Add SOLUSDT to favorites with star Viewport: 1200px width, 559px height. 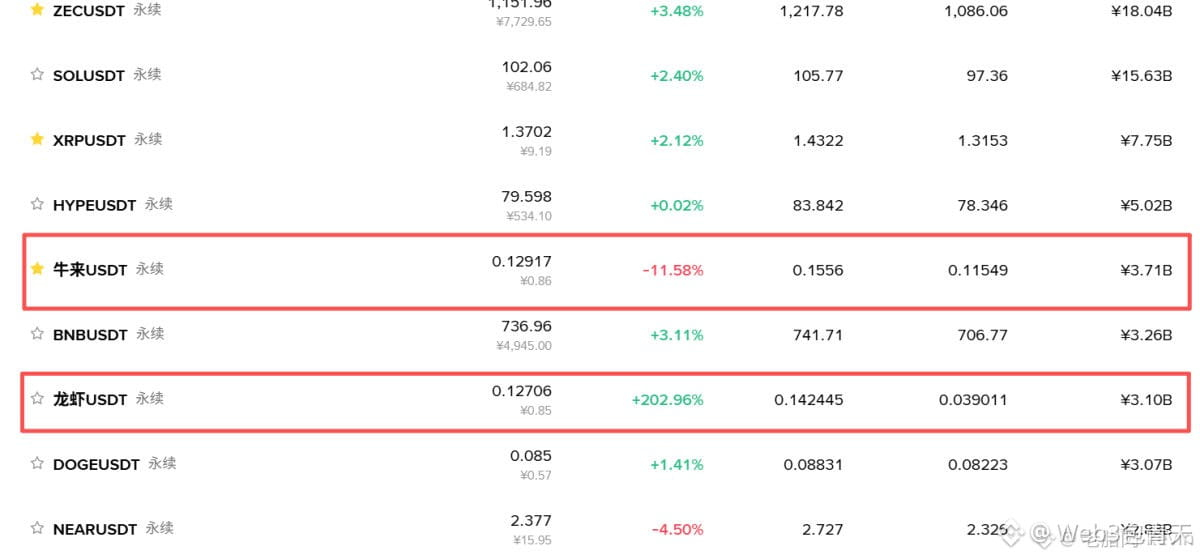pyautogui.click(x=37, y=74)
